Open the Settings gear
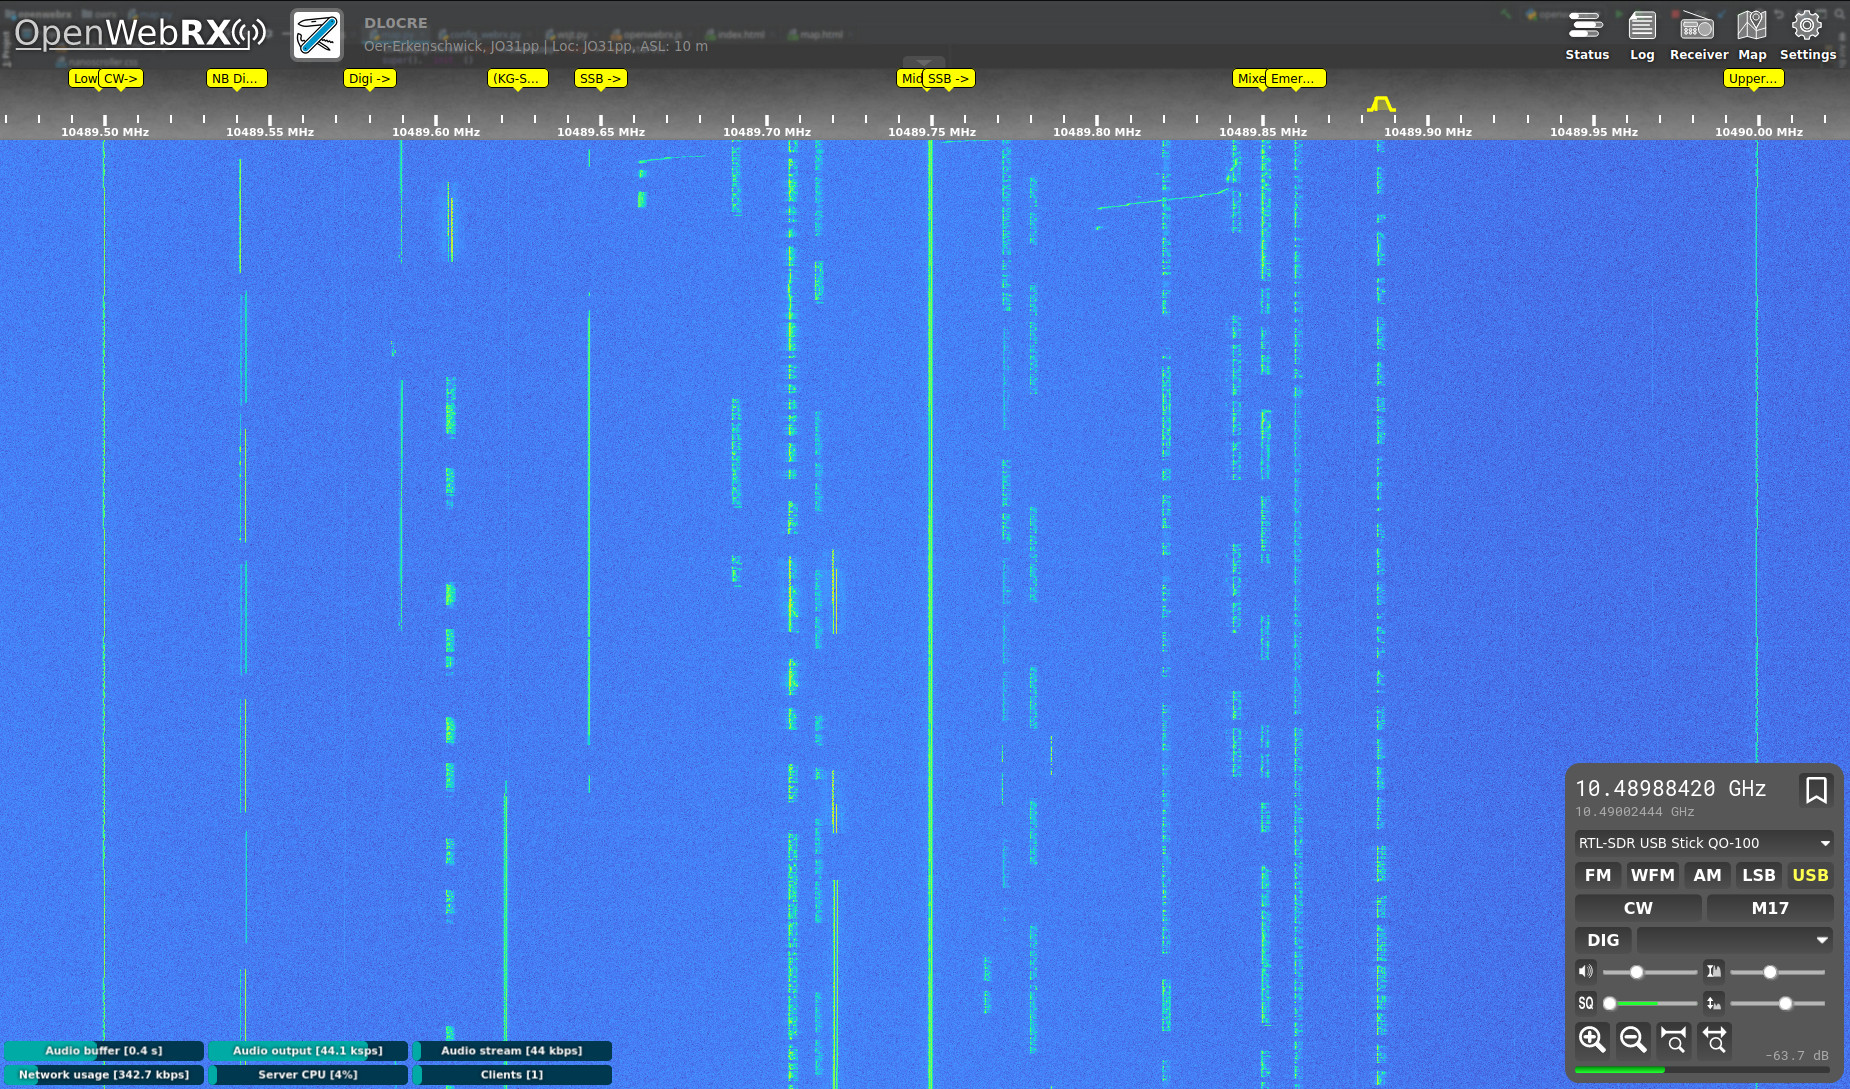 (x=1807, y=35)
